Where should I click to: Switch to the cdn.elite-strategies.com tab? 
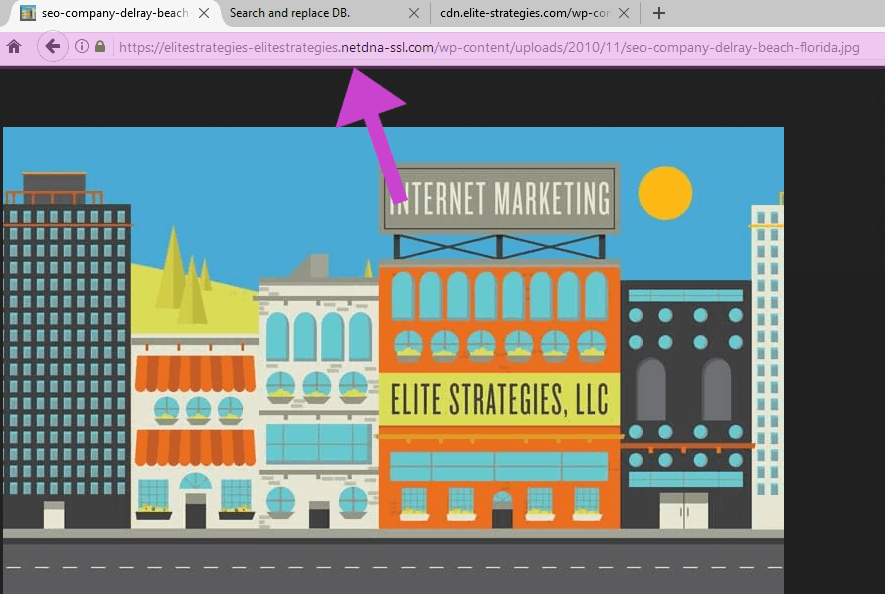pyautogui.click(x=534, y=13)
